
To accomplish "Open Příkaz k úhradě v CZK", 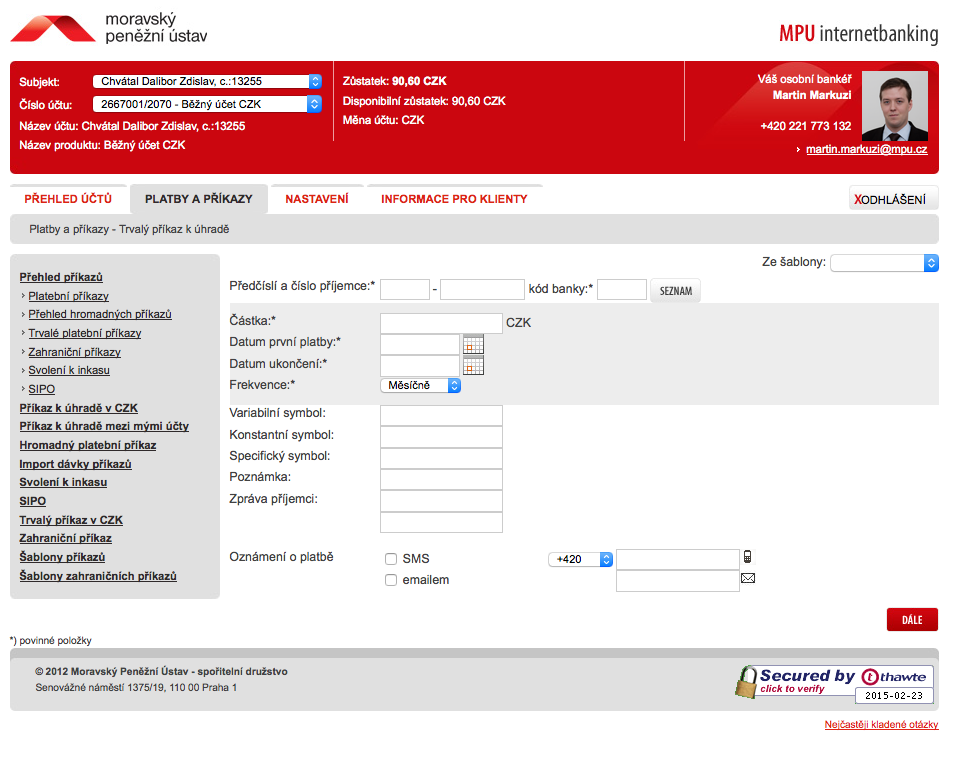I will (x=78, y=408).
